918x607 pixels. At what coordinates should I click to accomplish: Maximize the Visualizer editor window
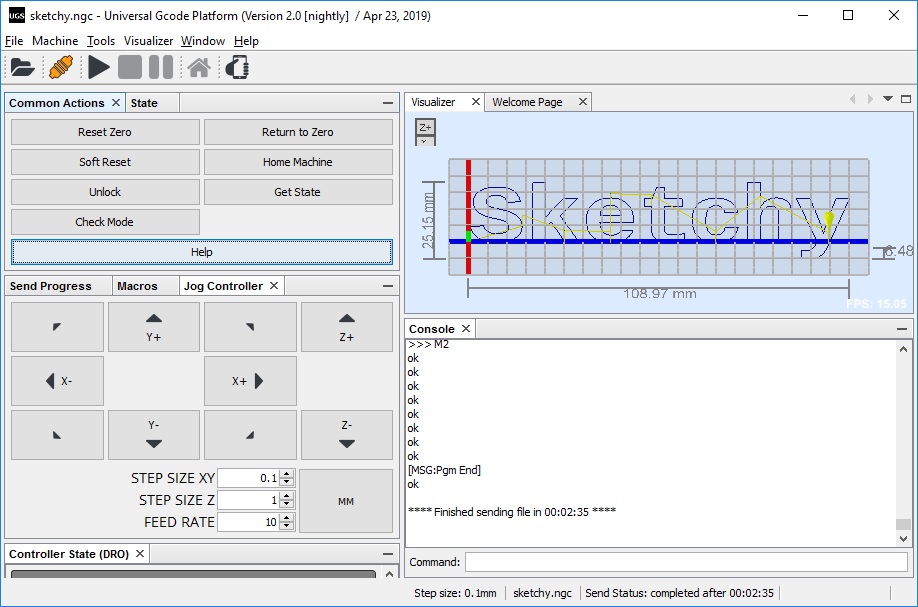pos(906,99)
